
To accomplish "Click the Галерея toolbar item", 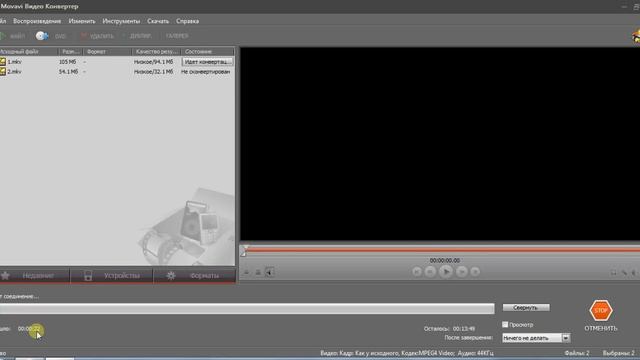I will [177, 36].
